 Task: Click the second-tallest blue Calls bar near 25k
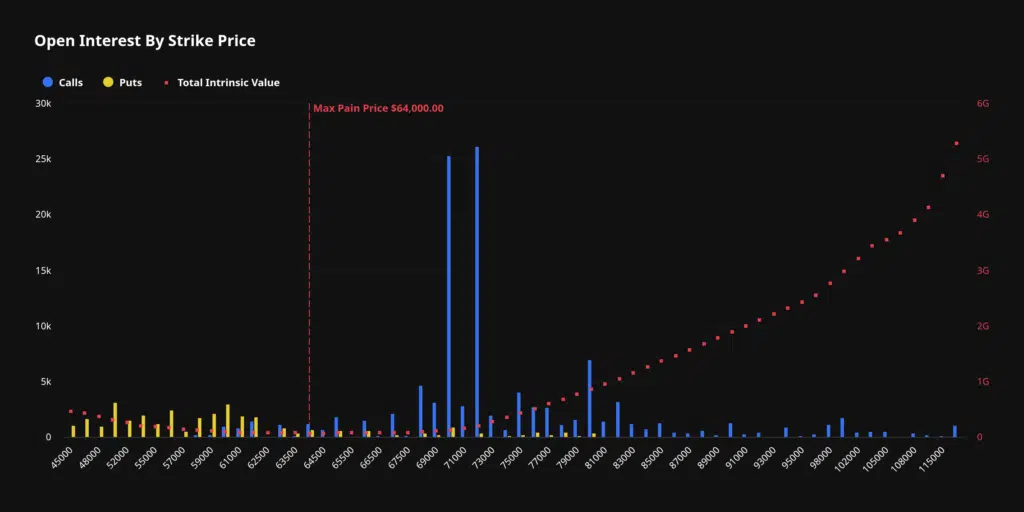449,296
